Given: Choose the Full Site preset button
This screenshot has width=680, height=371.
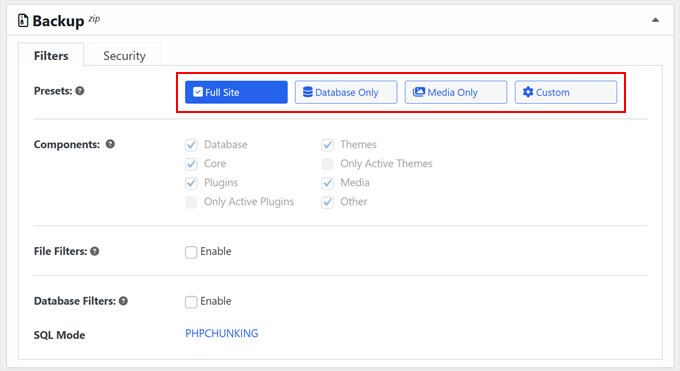Looking at the screenshot, I should click(236, 92).
